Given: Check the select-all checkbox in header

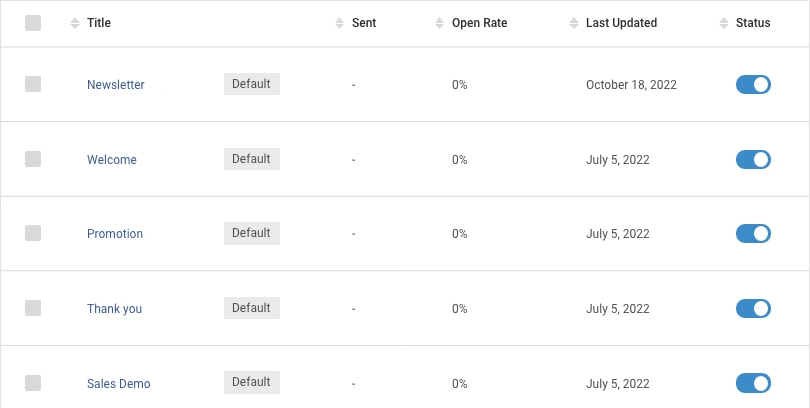Looking at the screenshot, I should click(x=33, y=23).
